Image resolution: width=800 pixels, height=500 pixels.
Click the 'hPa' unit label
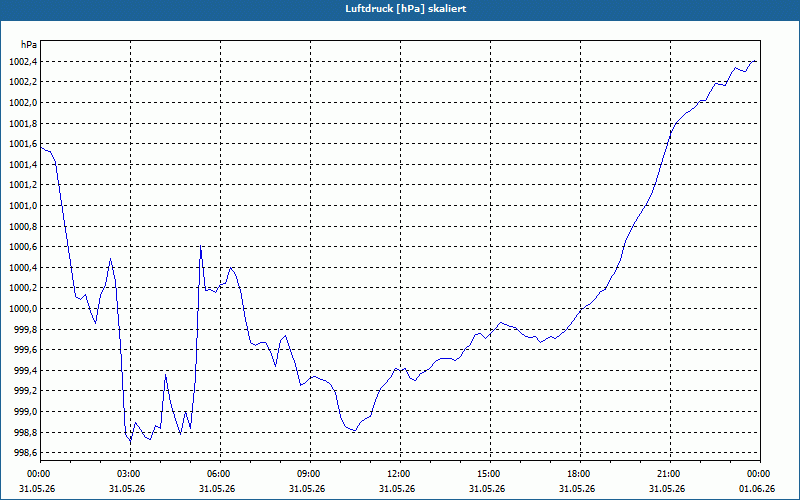29,45
